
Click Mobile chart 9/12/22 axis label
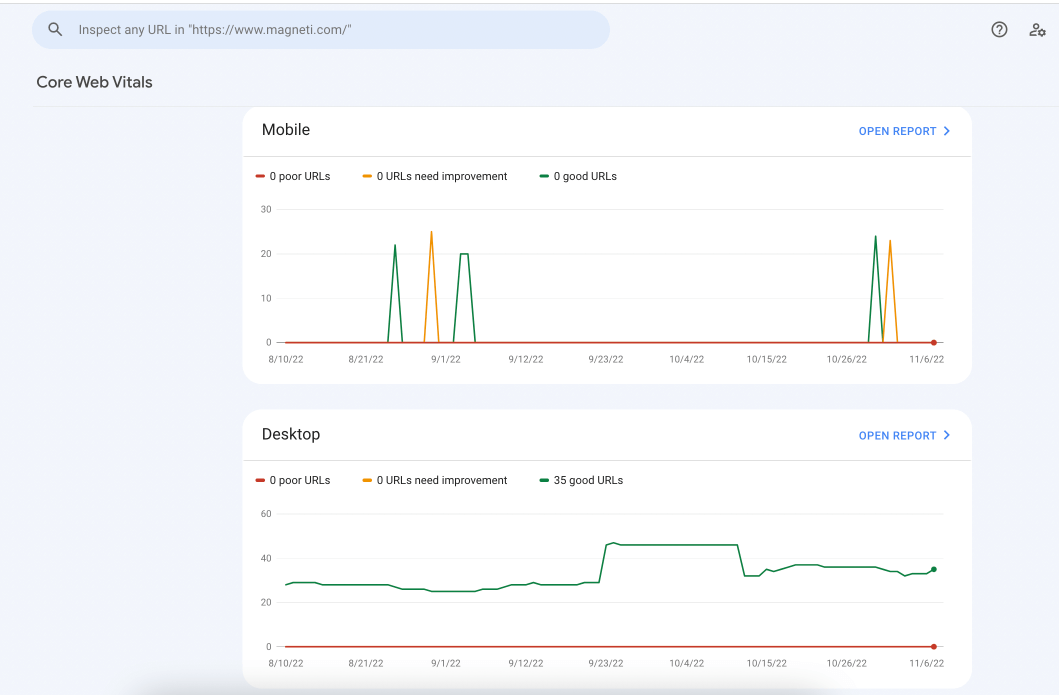coord(526,359)
